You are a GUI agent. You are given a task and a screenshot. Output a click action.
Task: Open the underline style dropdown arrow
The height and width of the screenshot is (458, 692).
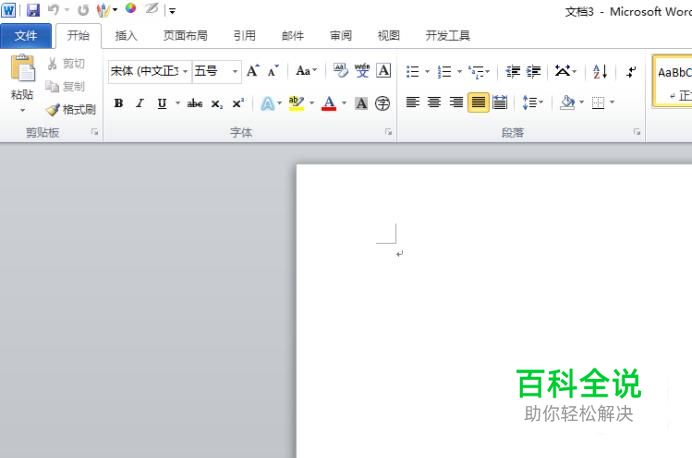[177, 103]
